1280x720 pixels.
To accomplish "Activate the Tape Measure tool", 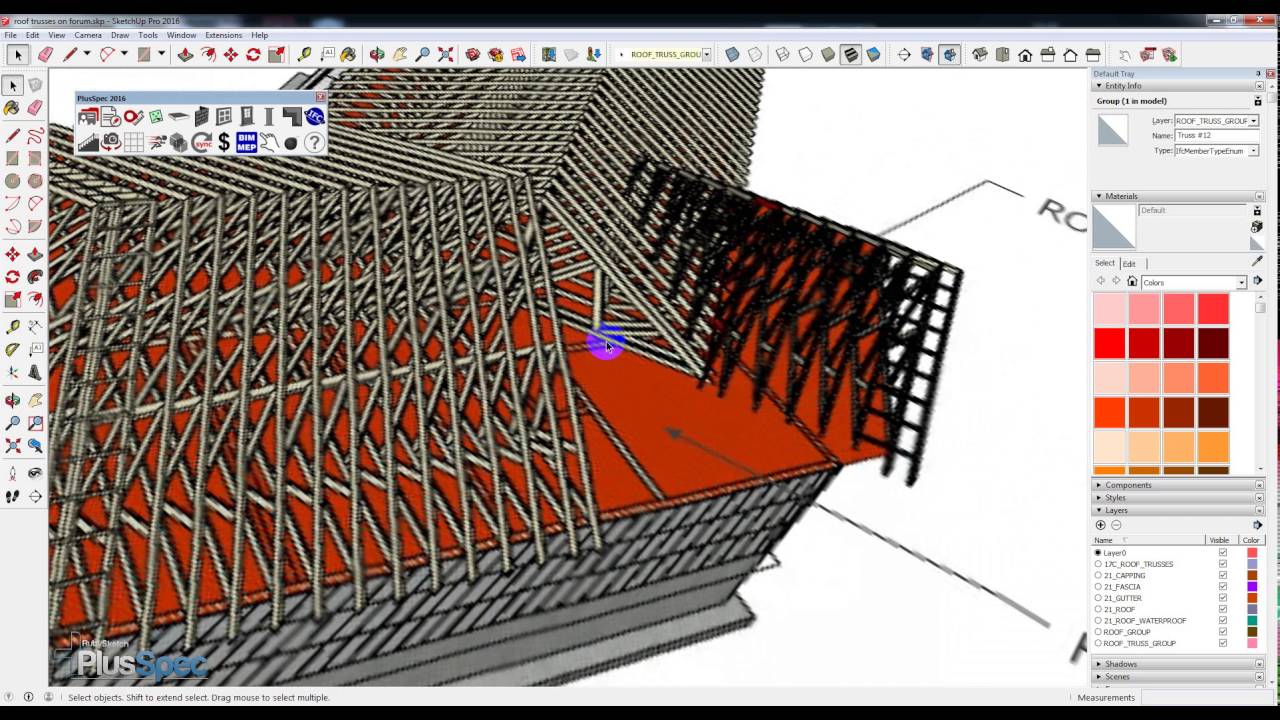I will [x=304, y=55].
